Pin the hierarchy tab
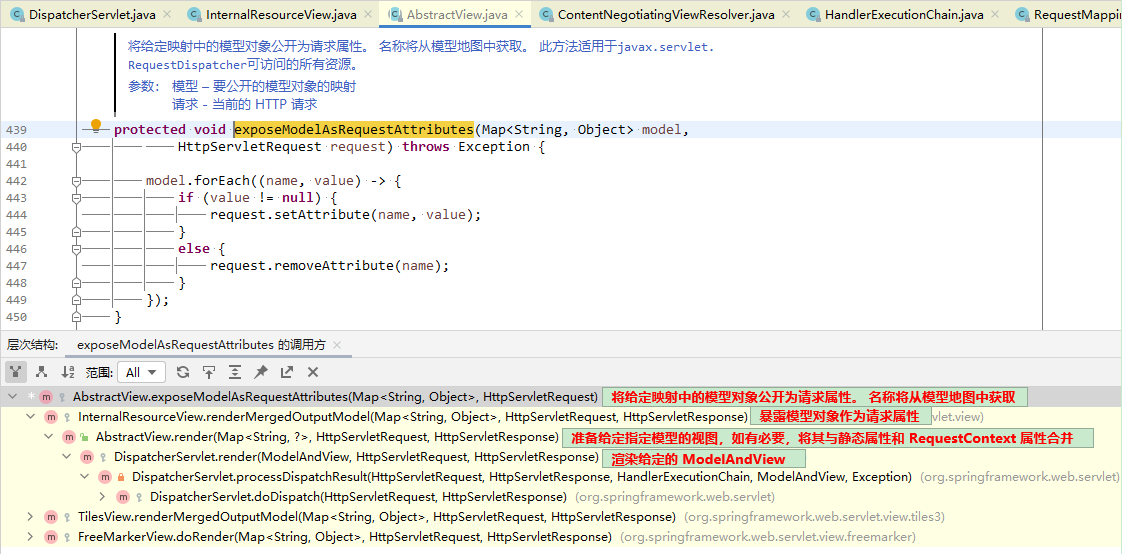 [261, 372]
